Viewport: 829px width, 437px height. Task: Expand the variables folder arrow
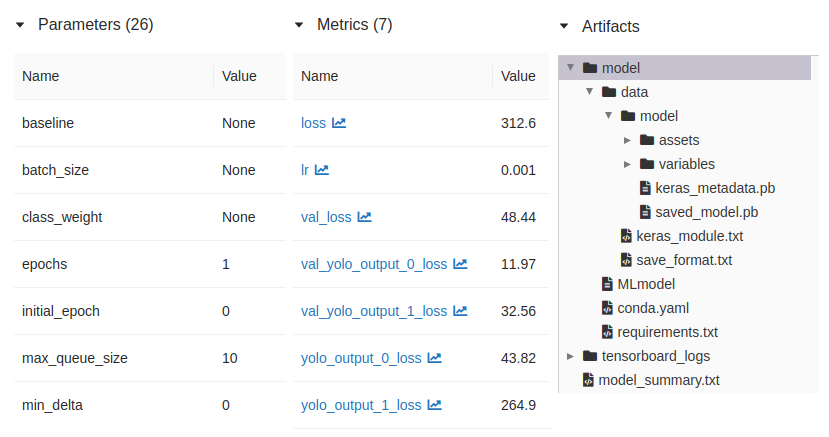click(627, 164)
